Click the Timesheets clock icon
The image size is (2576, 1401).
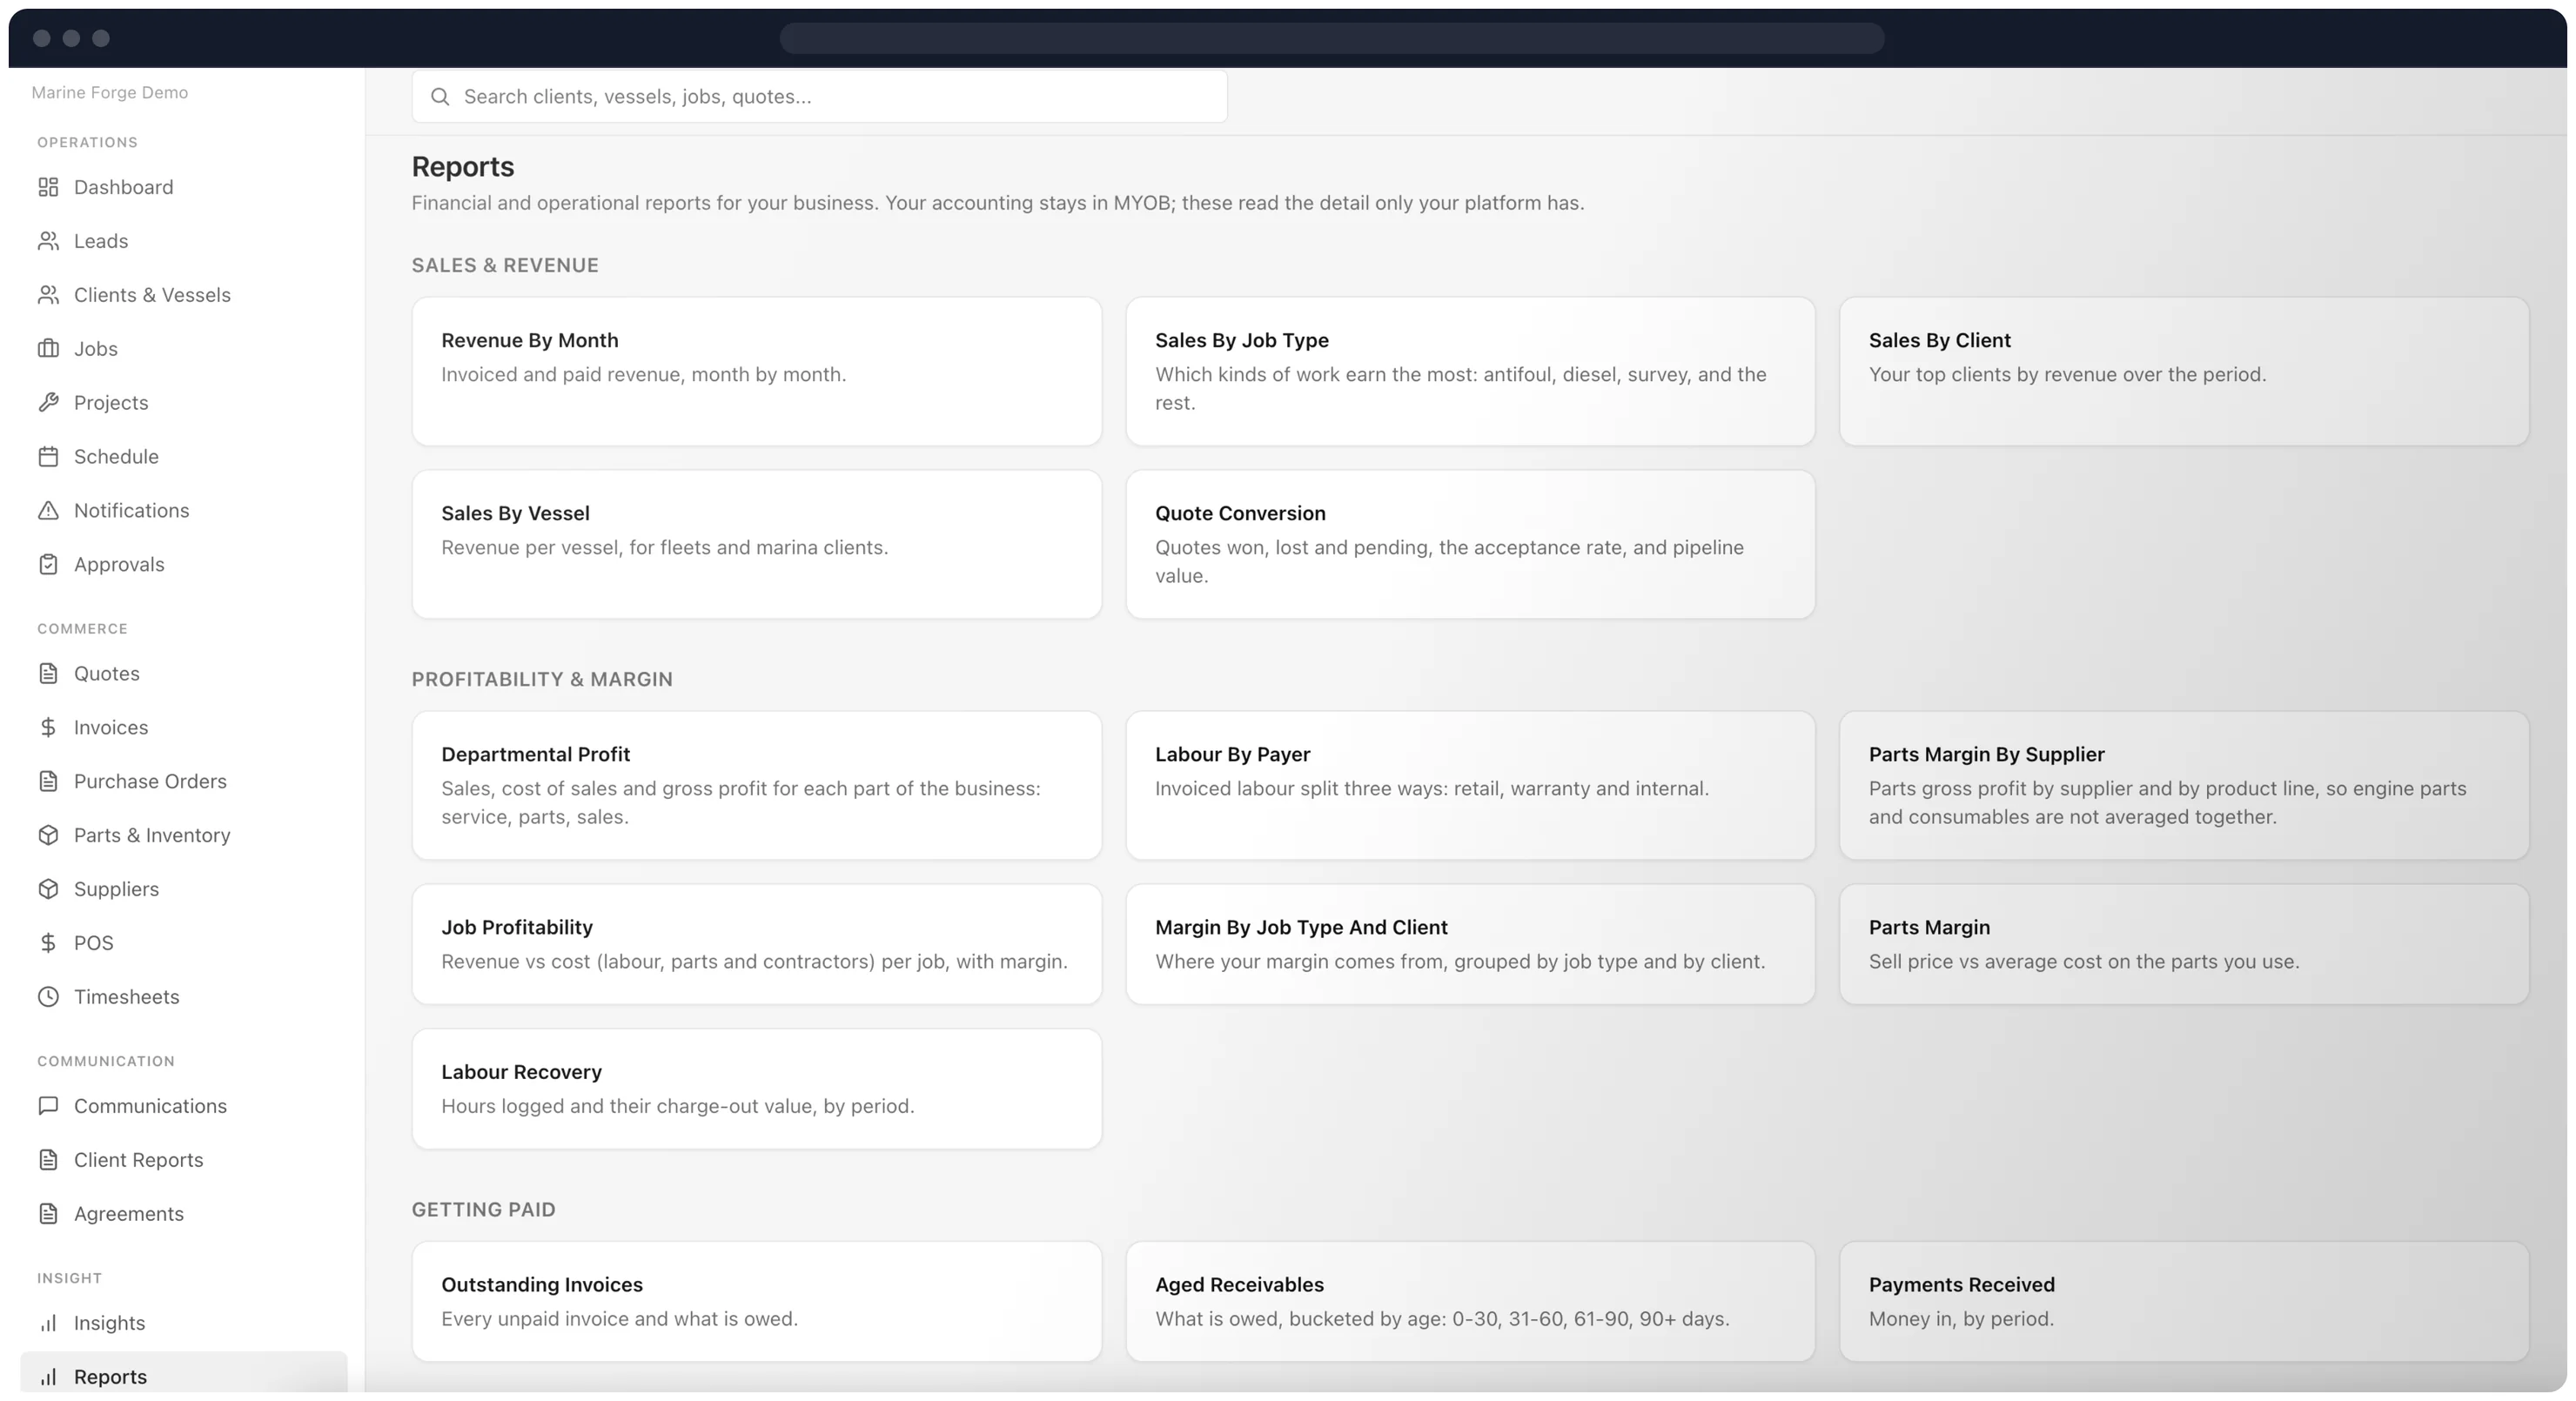[x=48, y=998]
